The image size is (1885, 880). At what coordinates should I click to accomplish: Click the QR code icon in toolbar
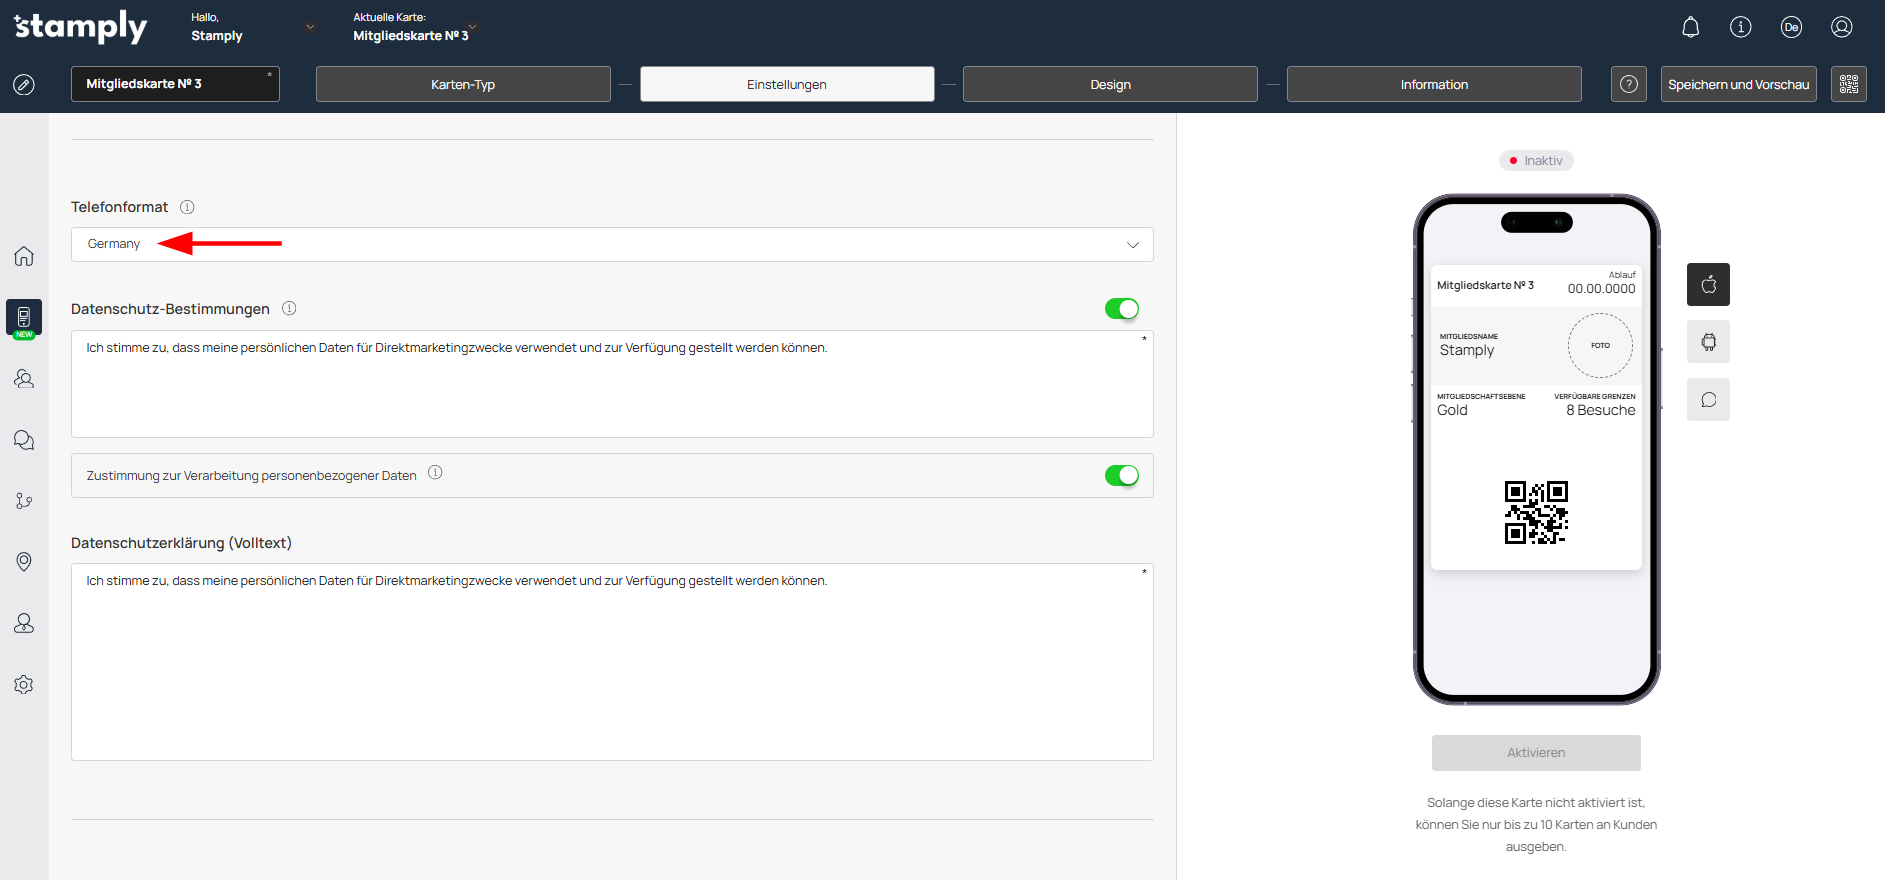(x=1848, y=84)
